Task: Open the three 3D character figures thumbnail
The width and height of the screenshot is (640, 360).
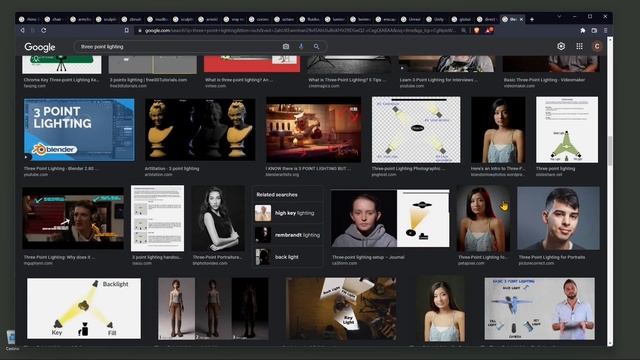Action: click(213, 309)
